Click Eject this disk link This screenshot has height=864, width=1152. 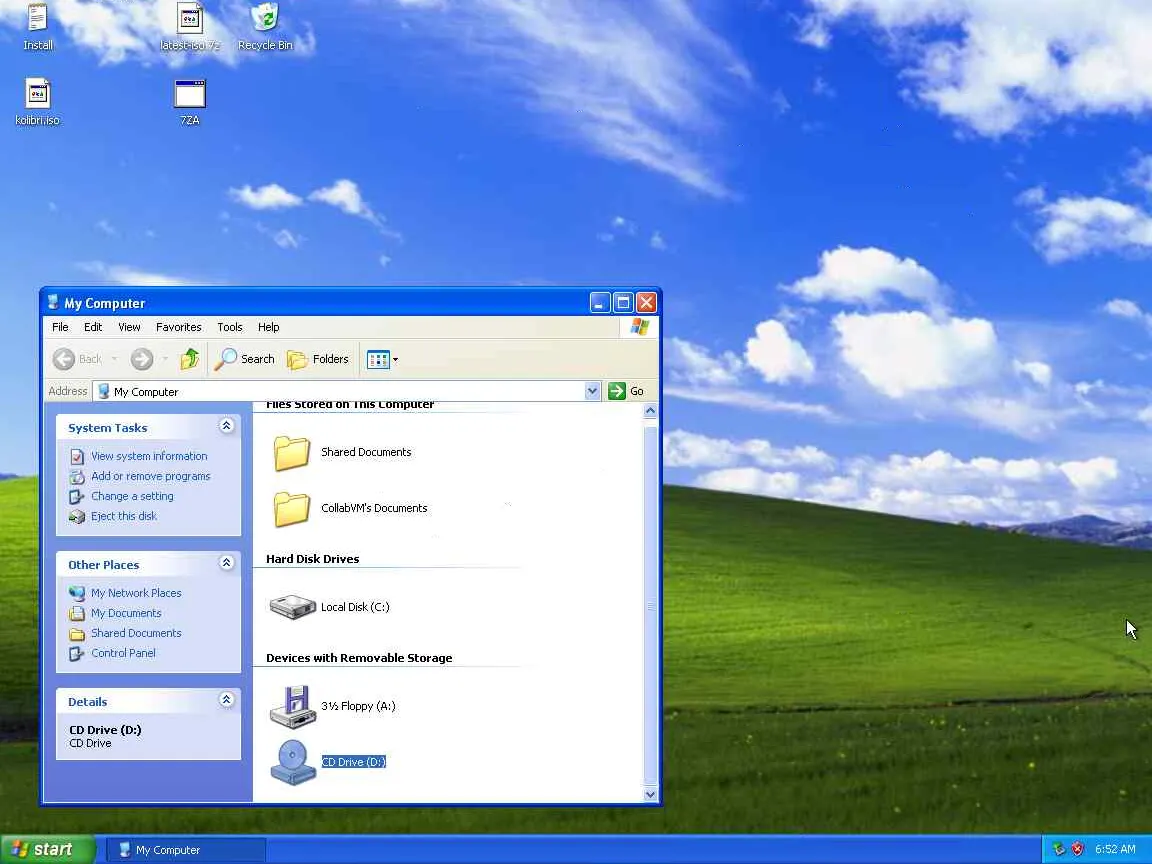point(124,516)
